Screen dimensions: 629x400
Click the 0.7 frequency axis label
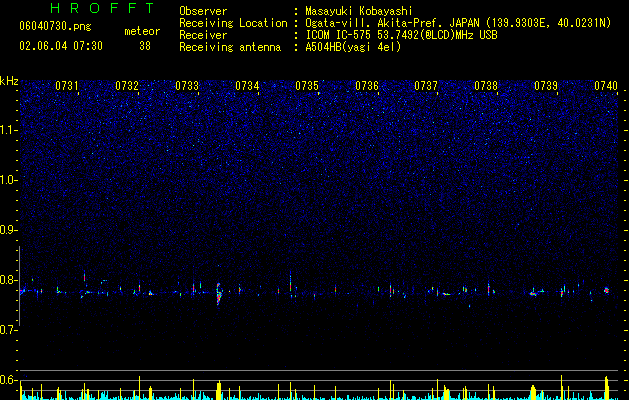[x=9, y=330]
